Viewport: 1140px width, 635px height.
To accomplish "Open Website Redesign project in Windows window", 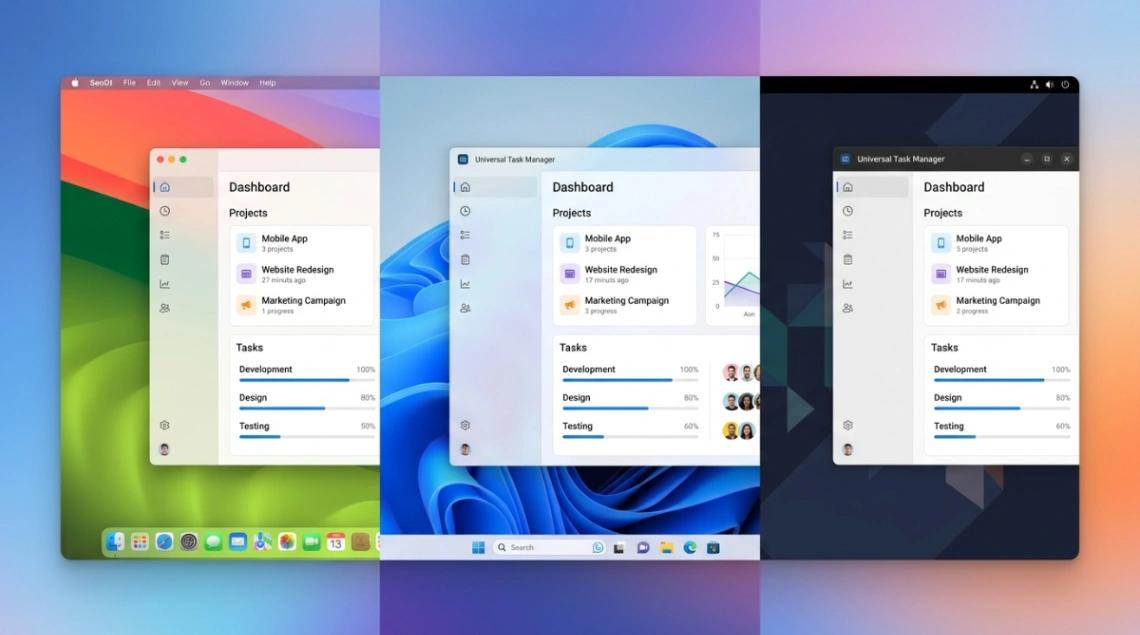I will pyautogui.click(x=625, y=273).
